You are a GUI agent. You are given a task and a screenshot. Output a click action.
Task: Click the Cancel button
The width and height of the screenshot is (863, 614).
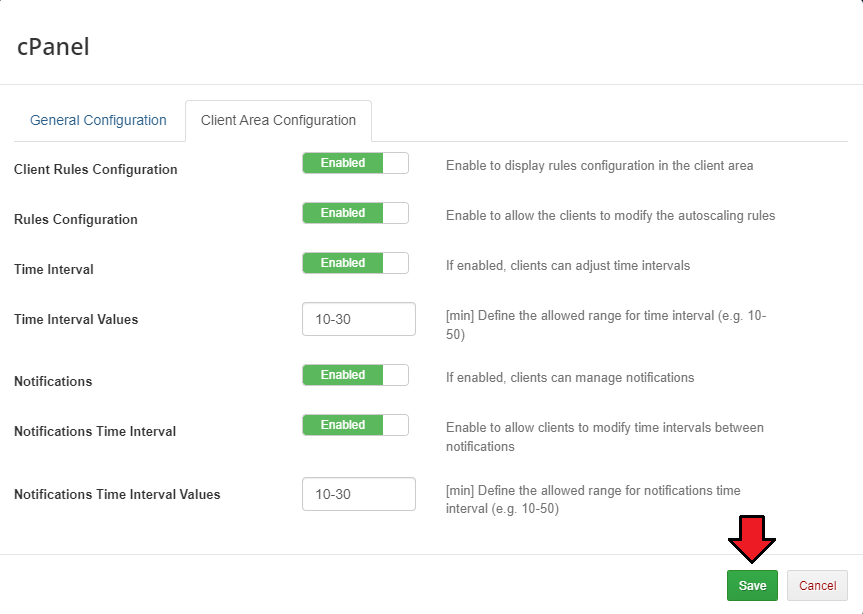point(817,585)
